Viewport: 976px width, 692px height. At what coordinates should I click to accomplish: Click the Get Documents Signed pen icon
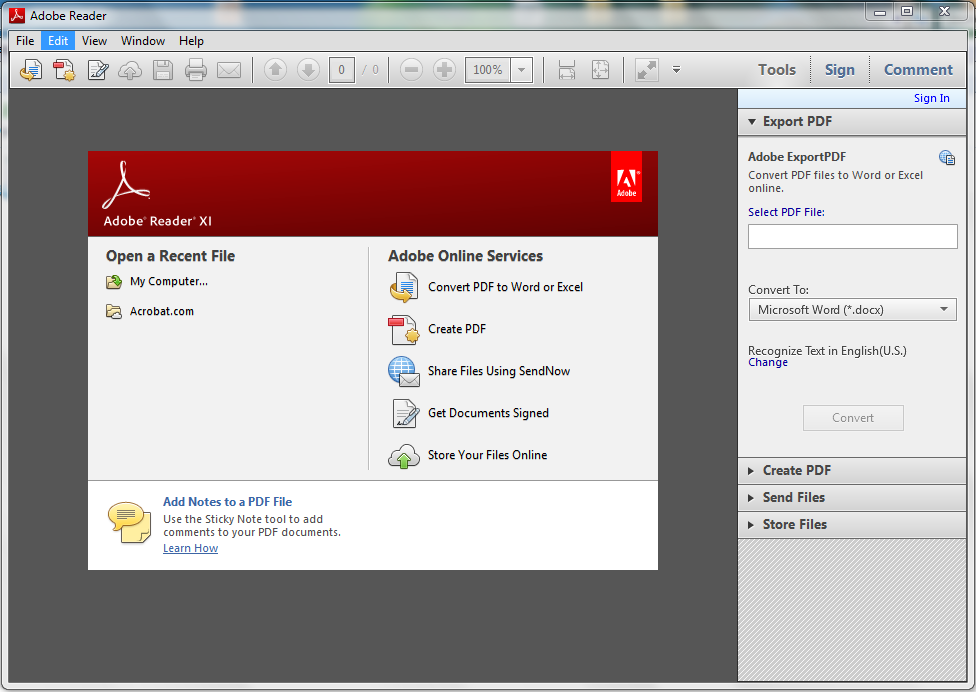(405, 413)
